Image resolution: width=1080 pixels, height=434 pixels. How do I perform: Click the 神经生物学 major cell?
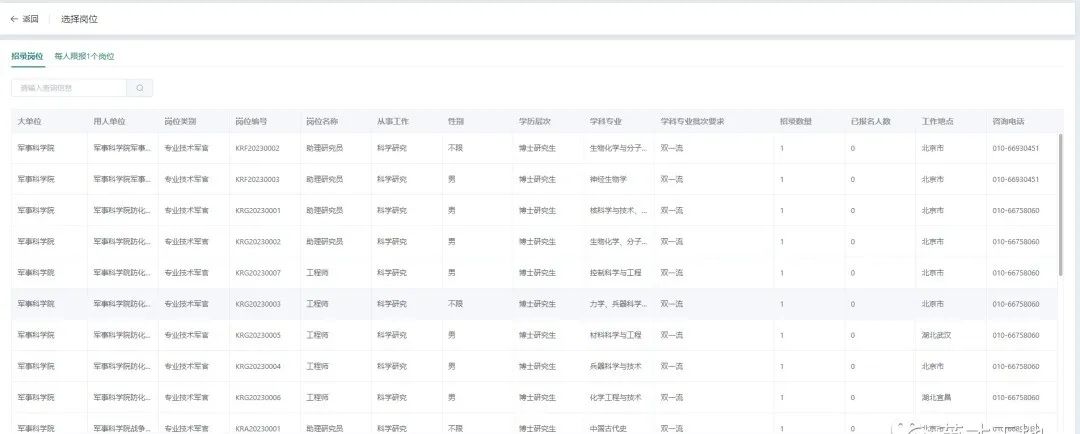tap(608, 179)
